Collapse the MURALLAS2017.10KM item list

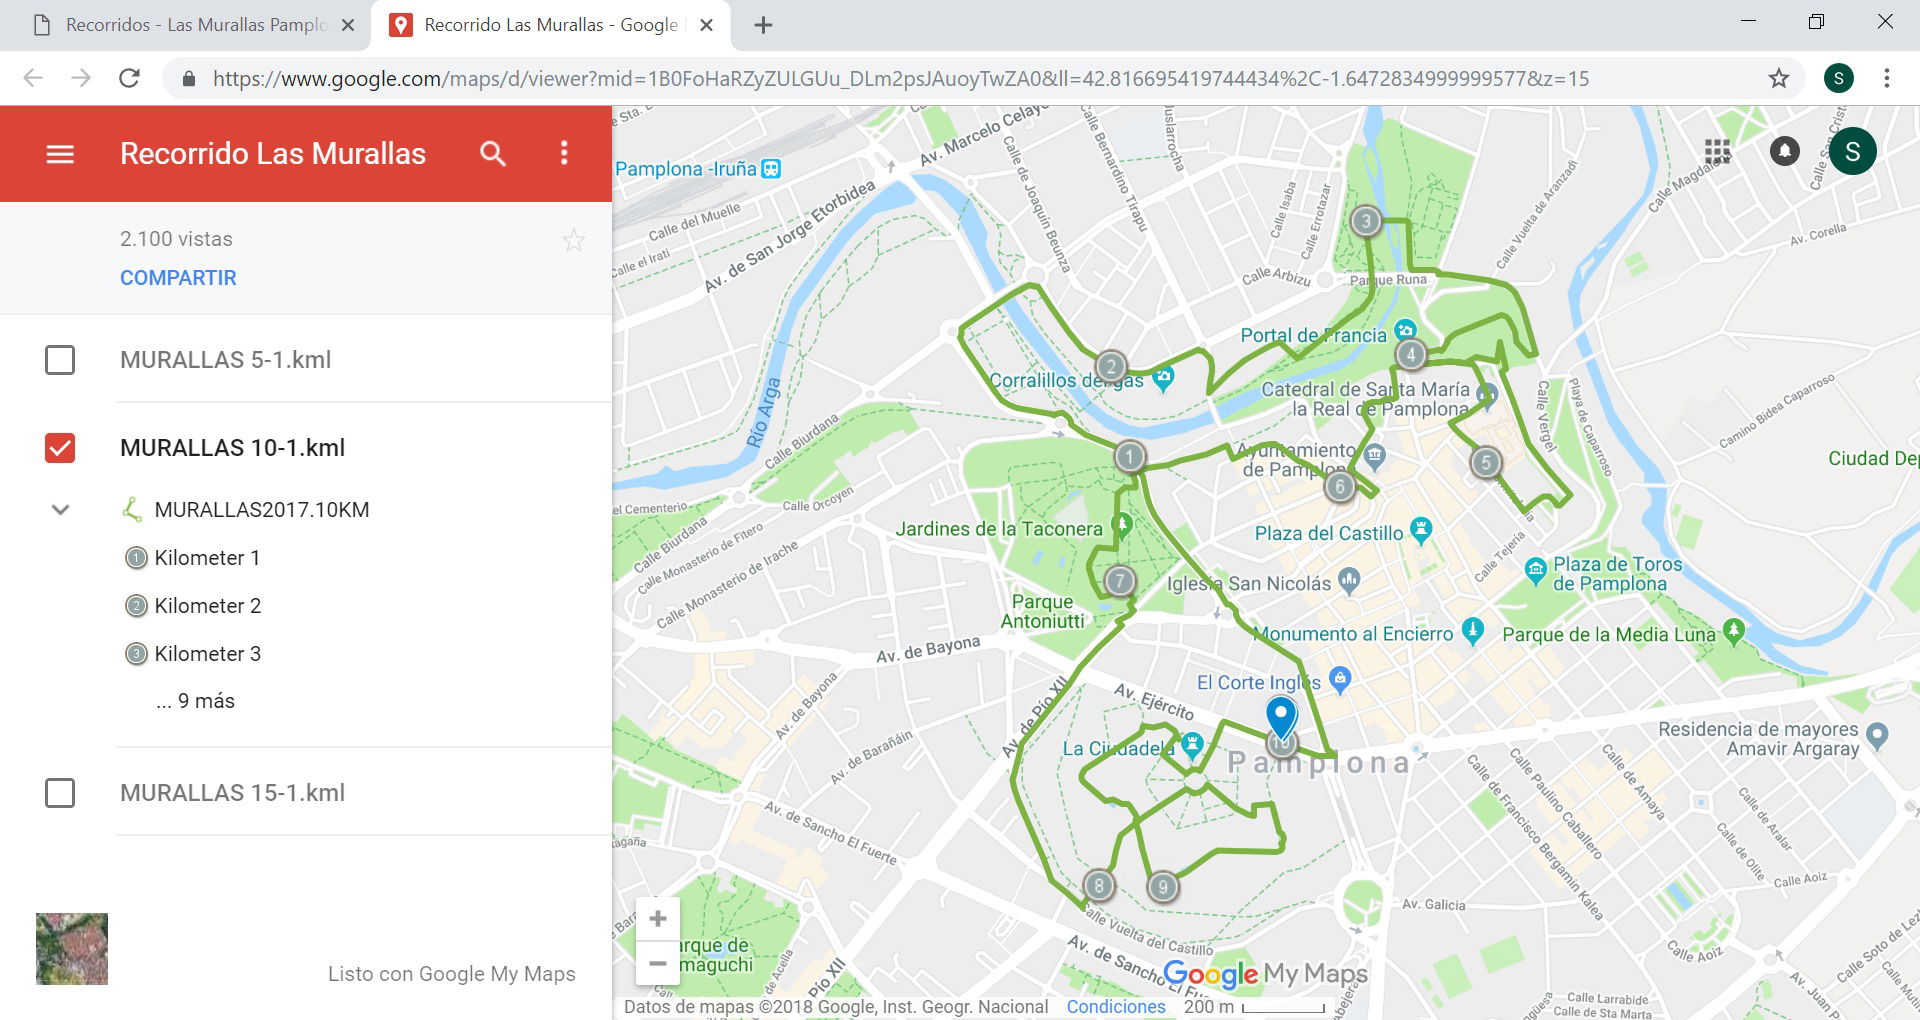point(60,510)
